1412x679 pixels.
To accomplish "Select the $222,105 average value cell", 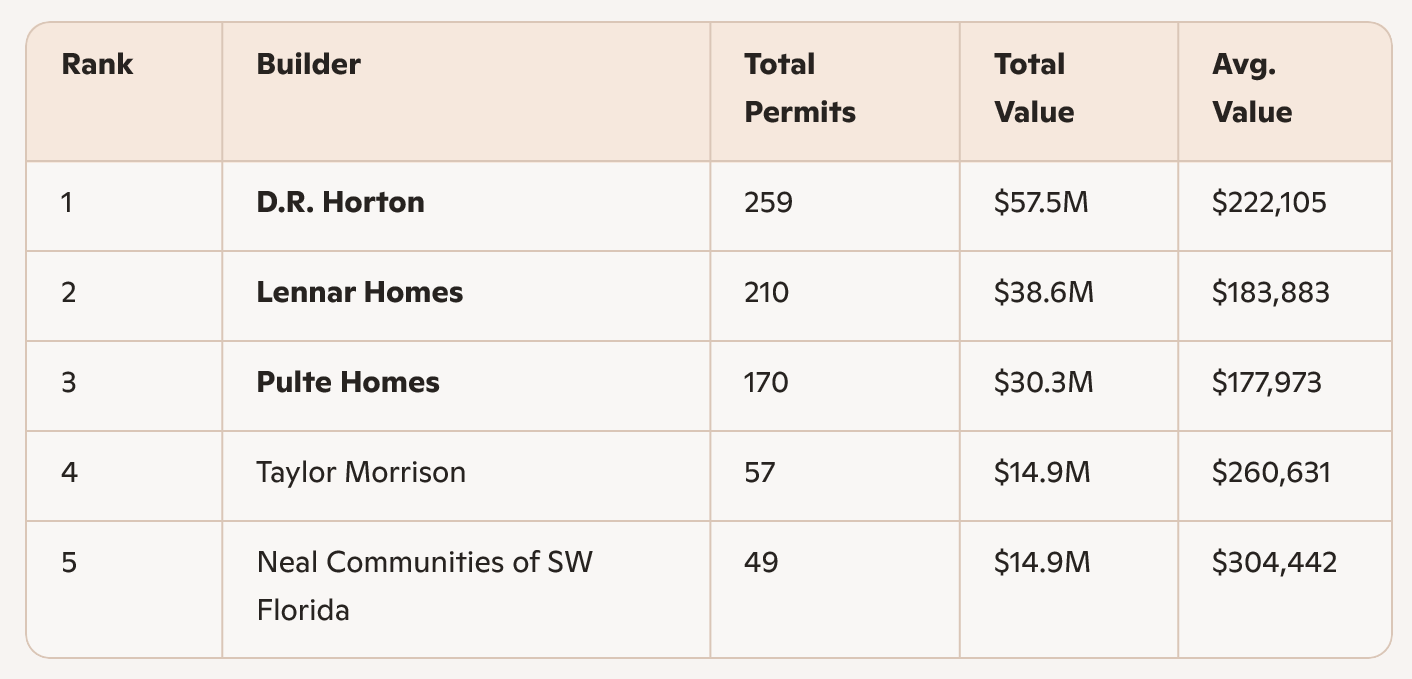I will 1268,203.
